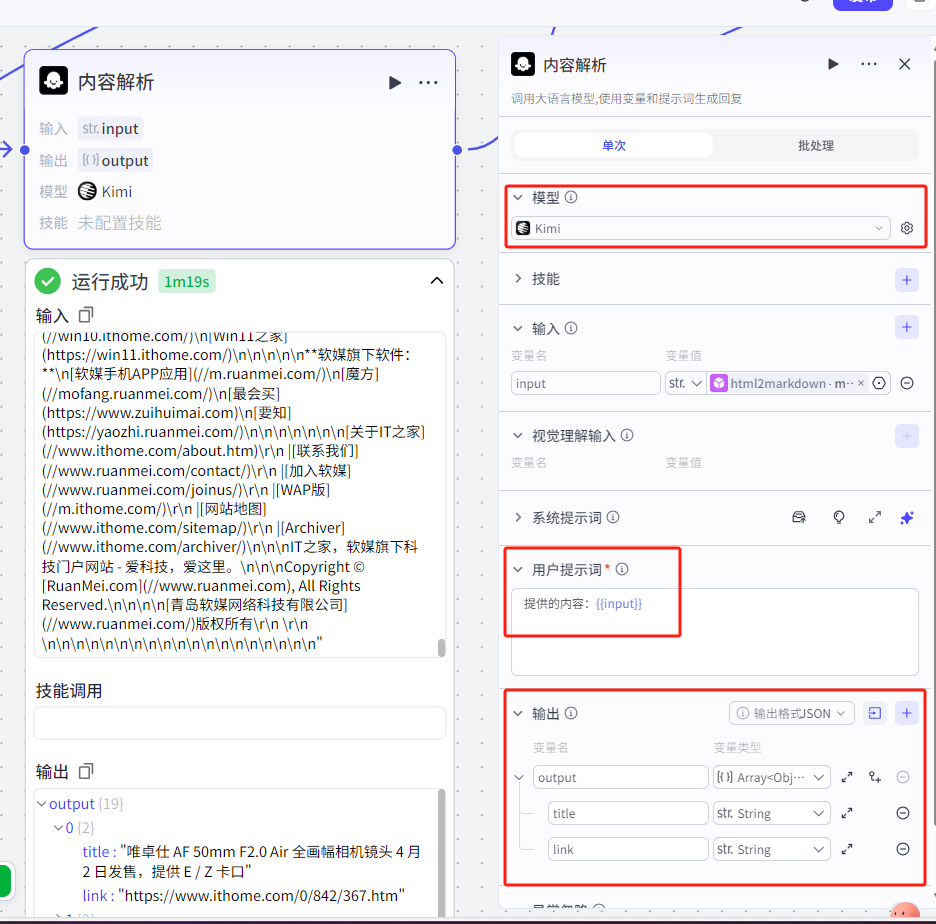
Task: Open variable selector for input value
Action: tap(879, 383)
